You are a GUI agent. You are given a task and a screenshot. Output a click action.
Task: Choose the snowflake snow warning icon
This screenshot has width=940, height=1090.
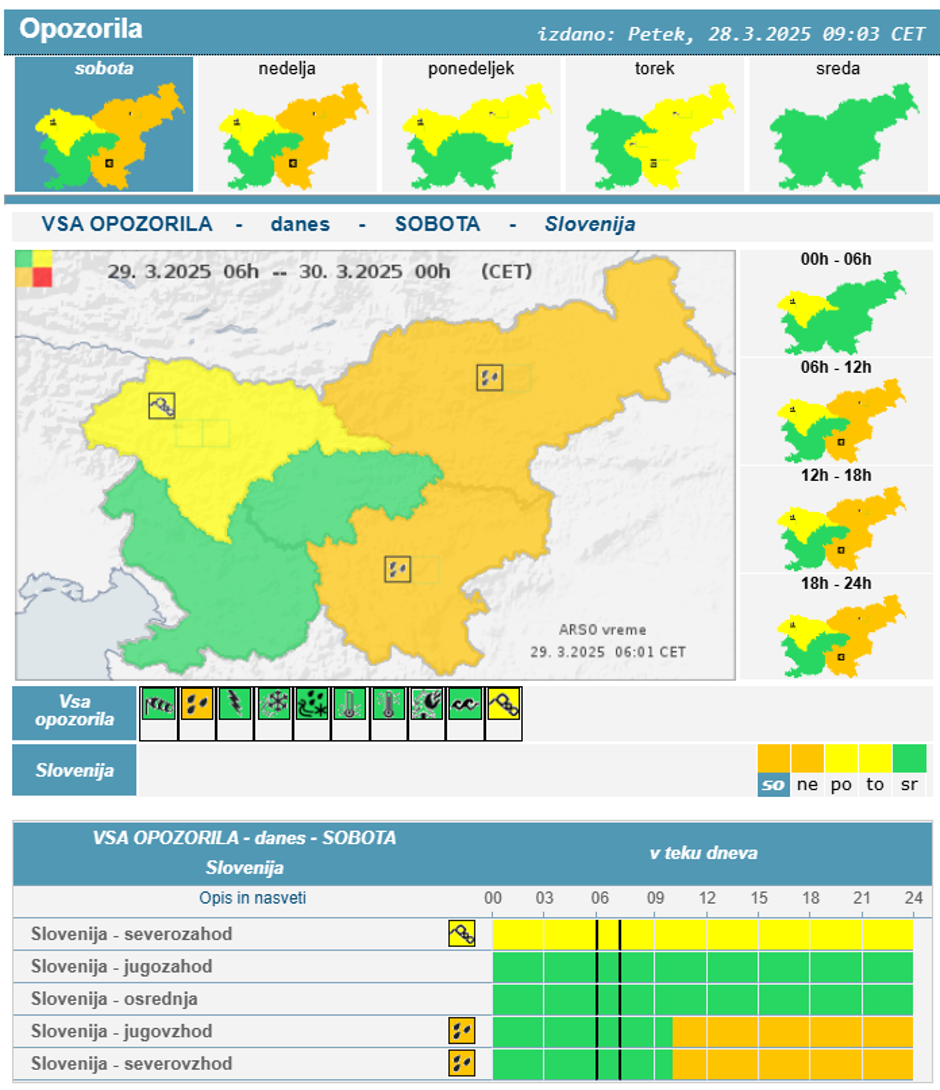coord(273,704)
